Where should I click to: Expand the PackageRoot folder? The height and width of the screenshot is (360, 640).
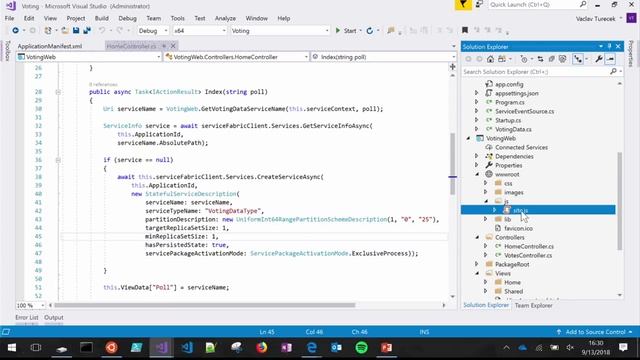(476, 264)
